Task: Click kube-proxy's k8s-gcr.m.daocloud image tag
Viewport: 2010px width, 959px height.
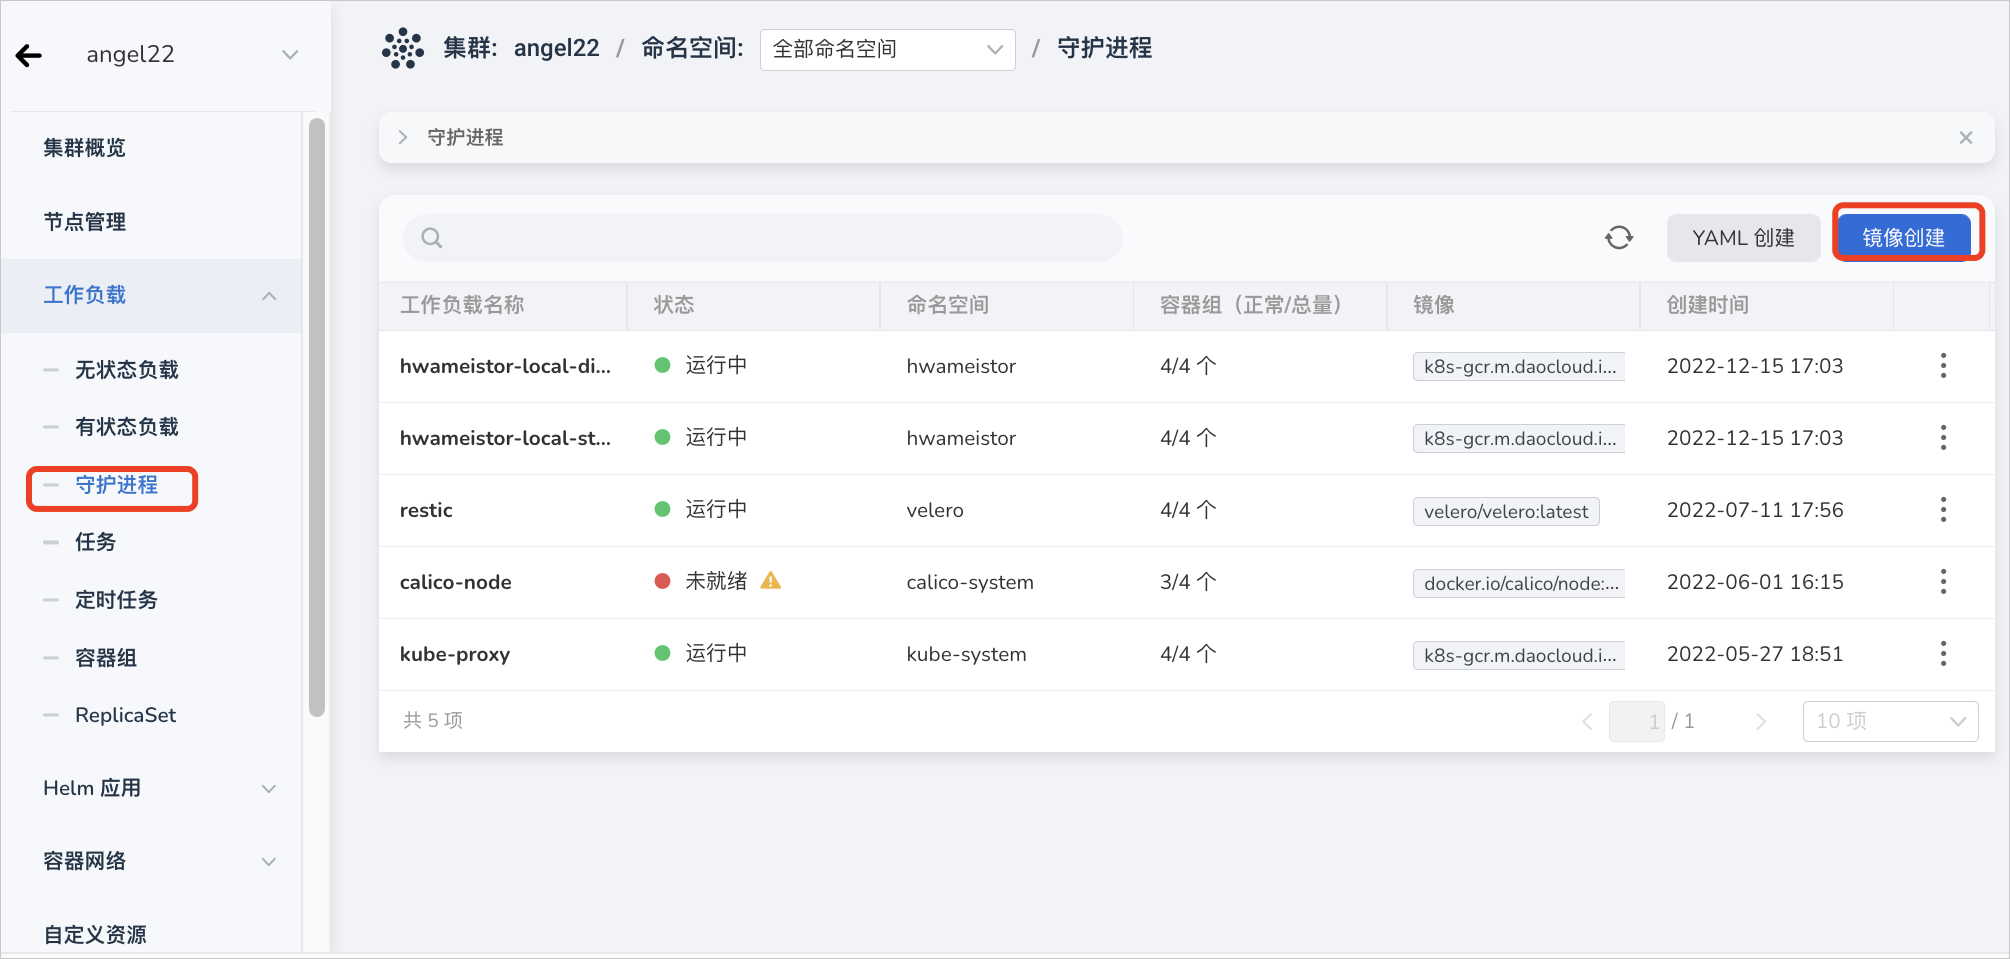Action: (1519, 655)
